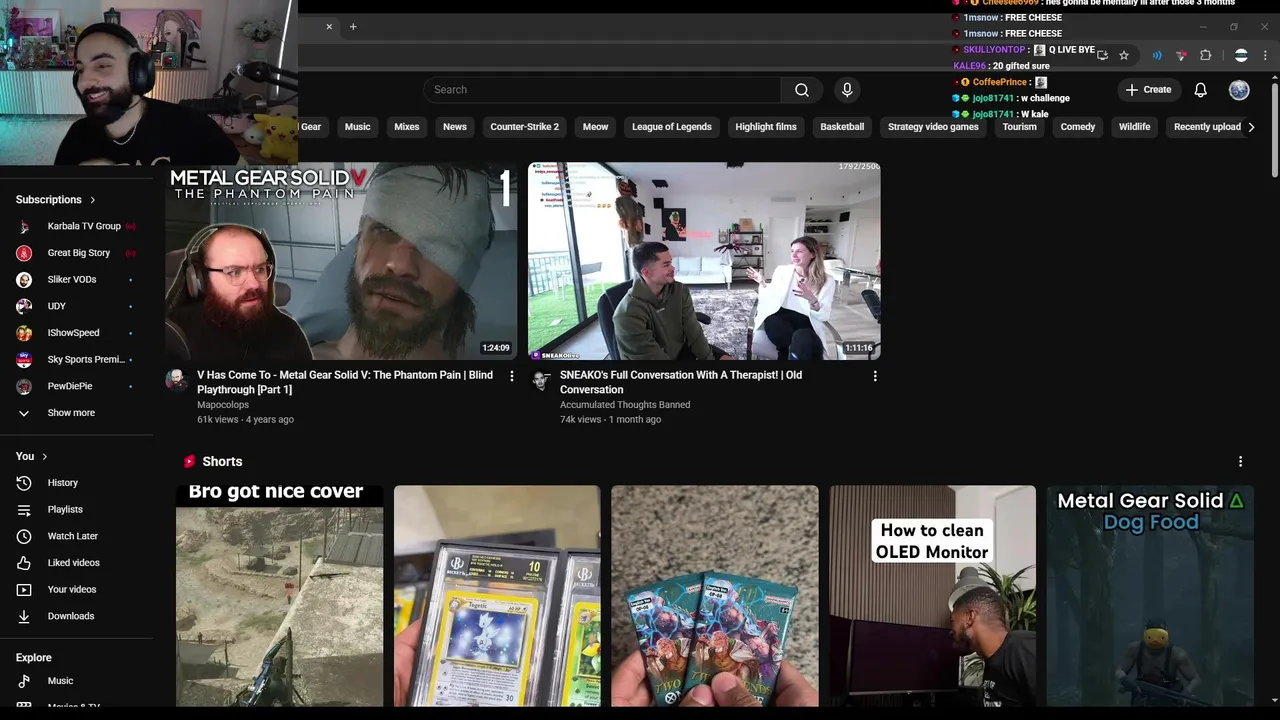Open the Shorts section heading
The height and width of the screenshot is (720, 1280).
tap(222, 461)
